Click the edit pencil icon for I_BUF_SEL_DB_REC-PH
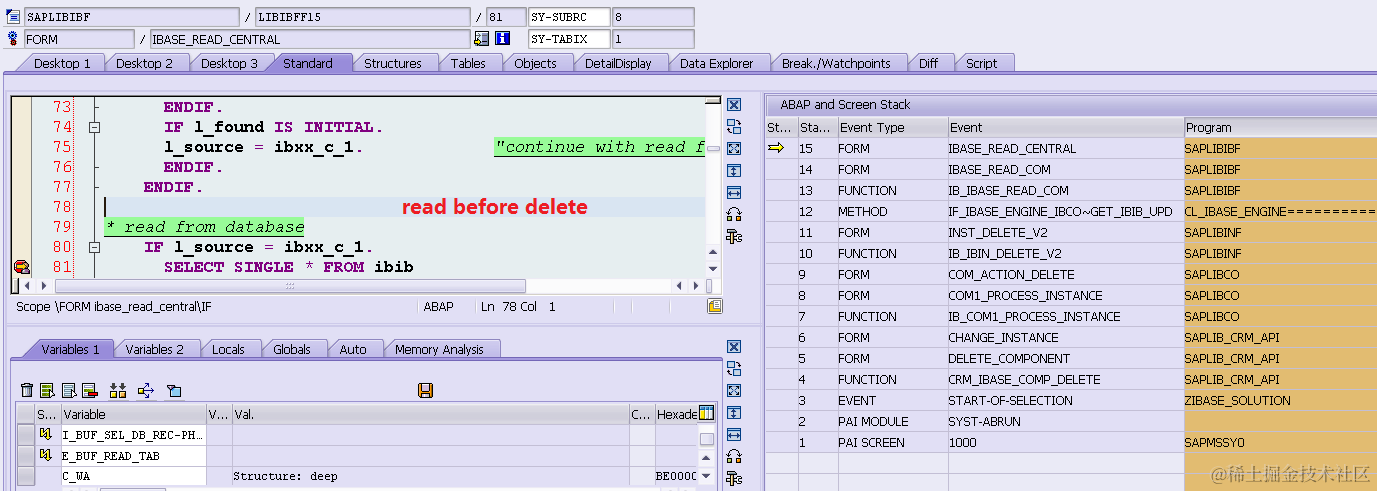 45,434
